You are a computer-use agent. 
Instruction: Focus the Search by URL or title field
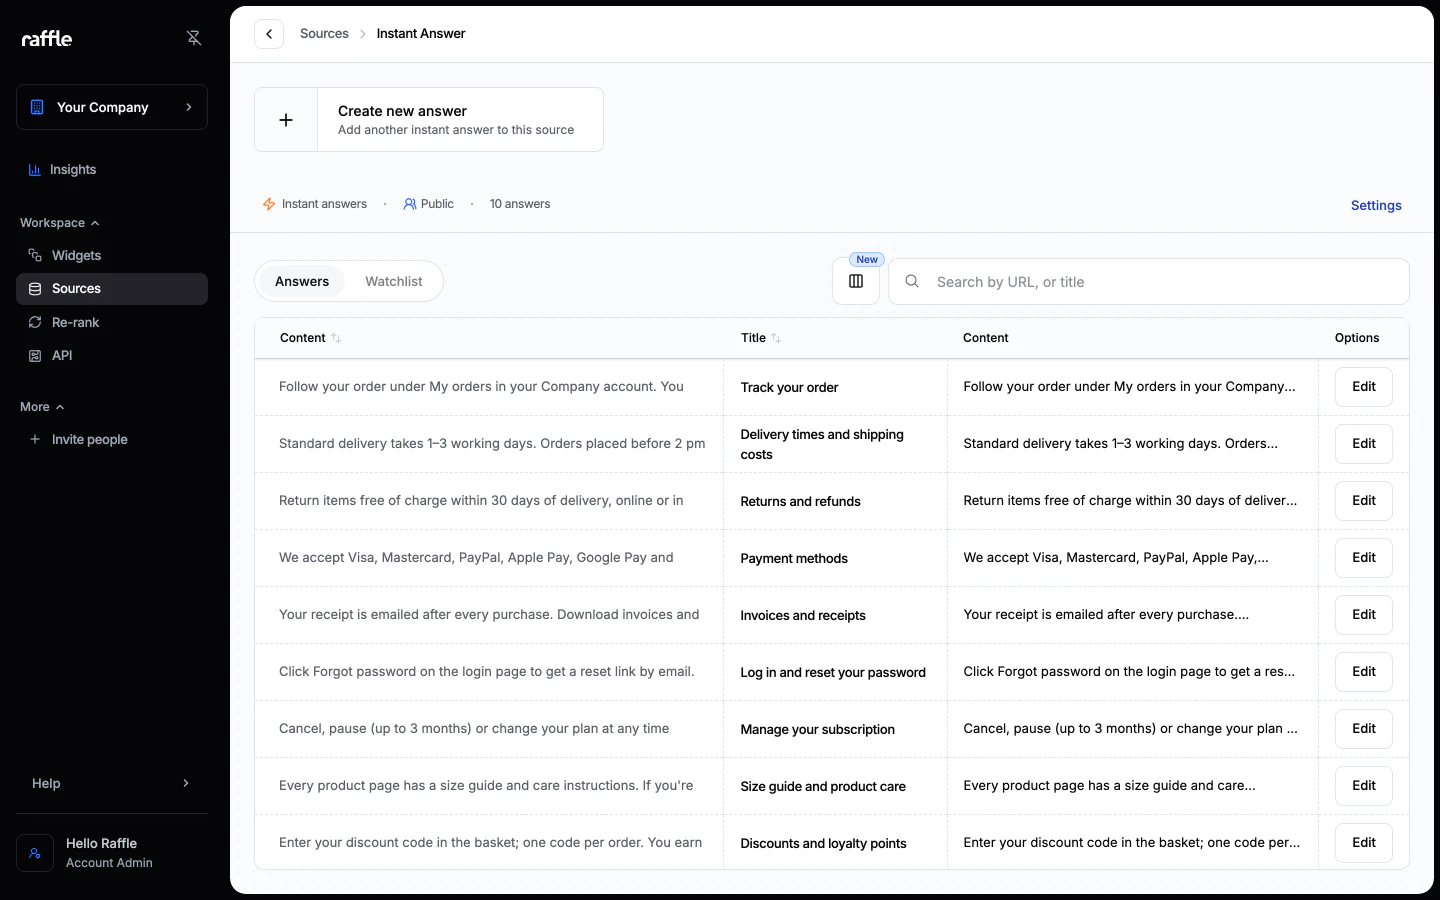[1149, 282]
